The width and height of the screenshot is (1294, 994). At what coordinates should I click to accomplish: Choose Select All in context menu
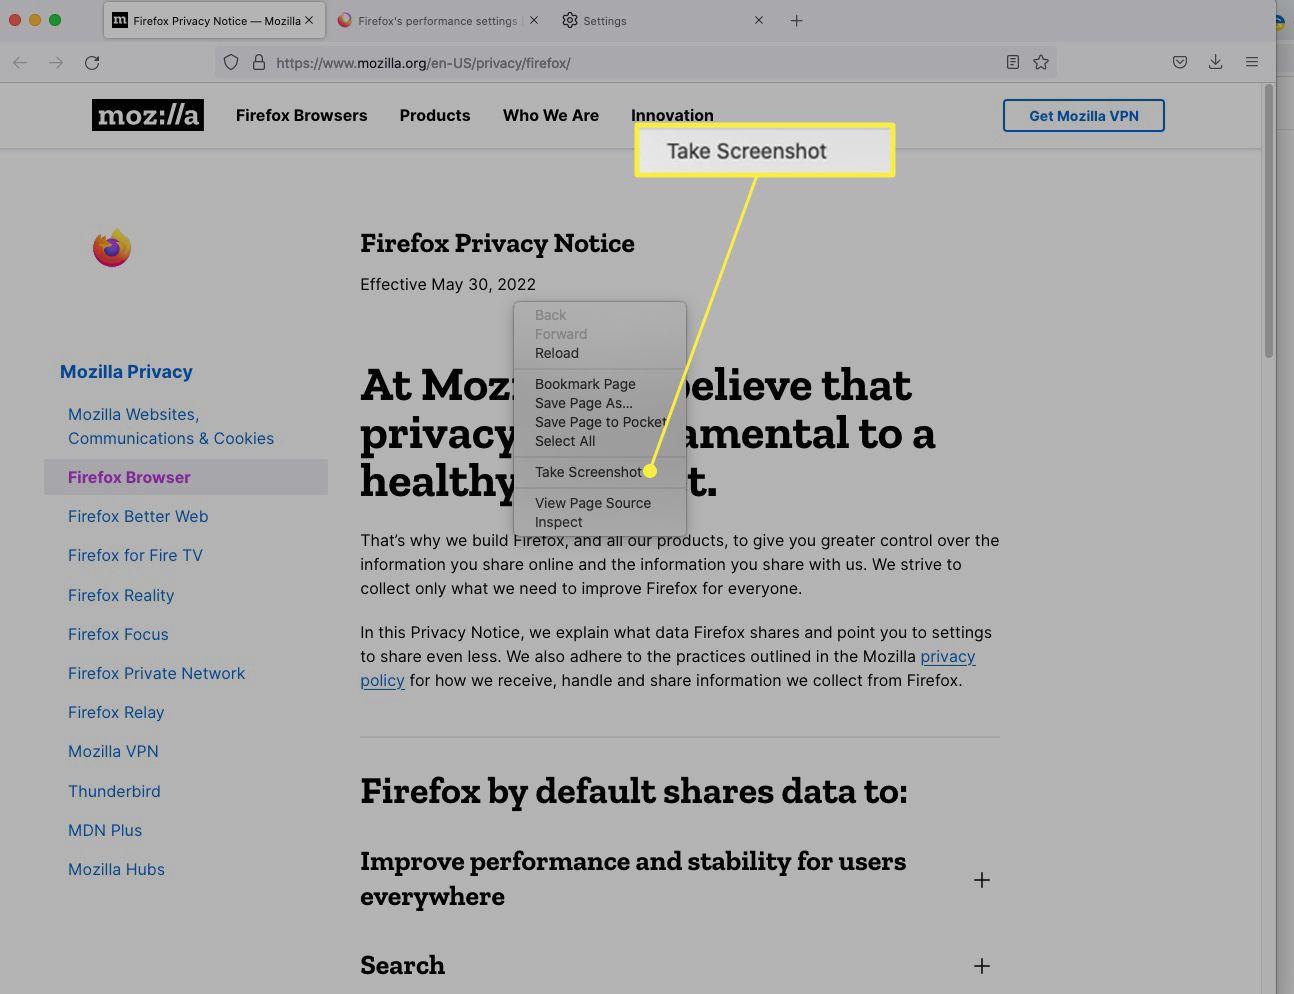tap(600, 441)
